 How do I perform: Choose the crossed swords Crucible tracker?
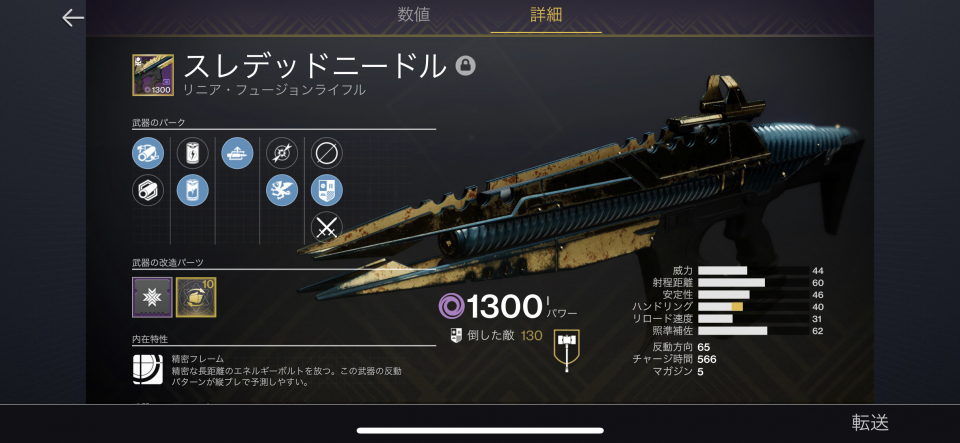tap(327, 228)
